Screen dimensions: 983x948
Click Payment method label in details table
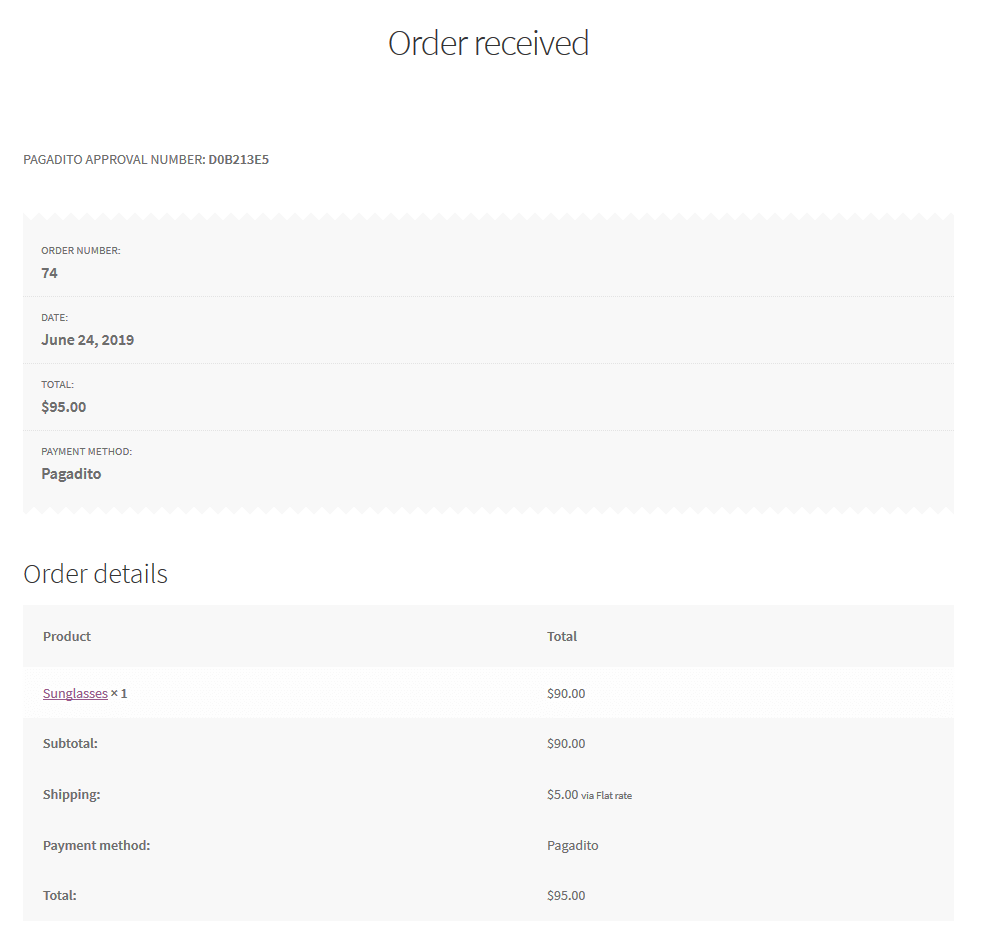(x=96, y=845)
